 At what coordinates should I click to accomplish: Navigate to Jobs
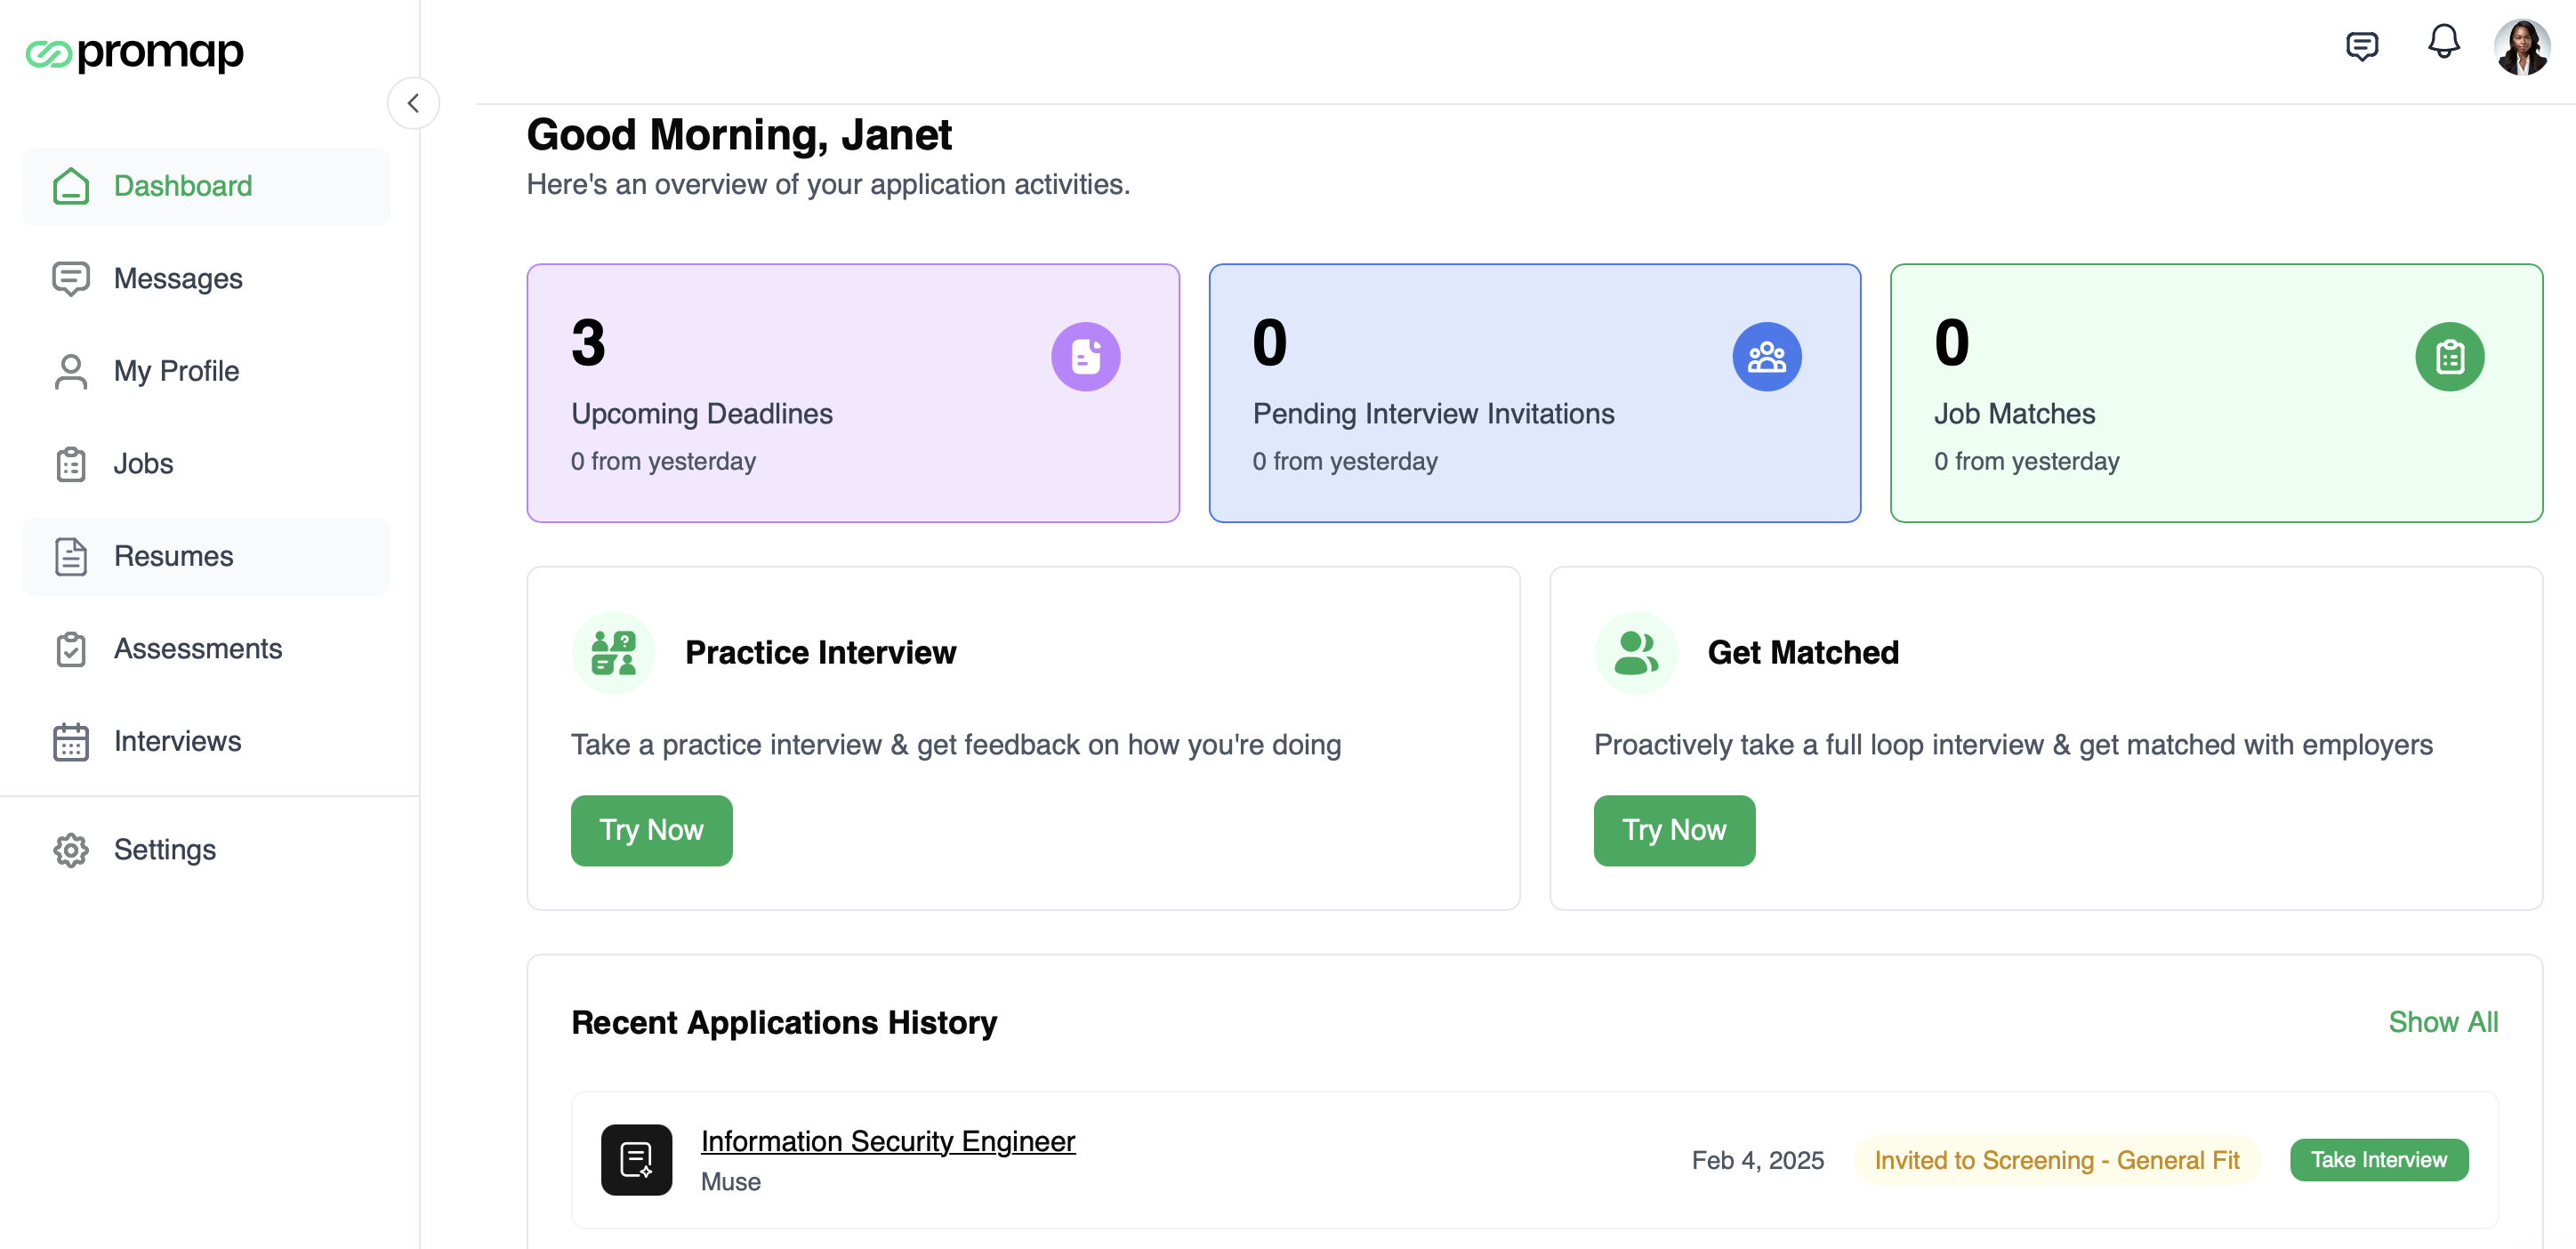205,464
